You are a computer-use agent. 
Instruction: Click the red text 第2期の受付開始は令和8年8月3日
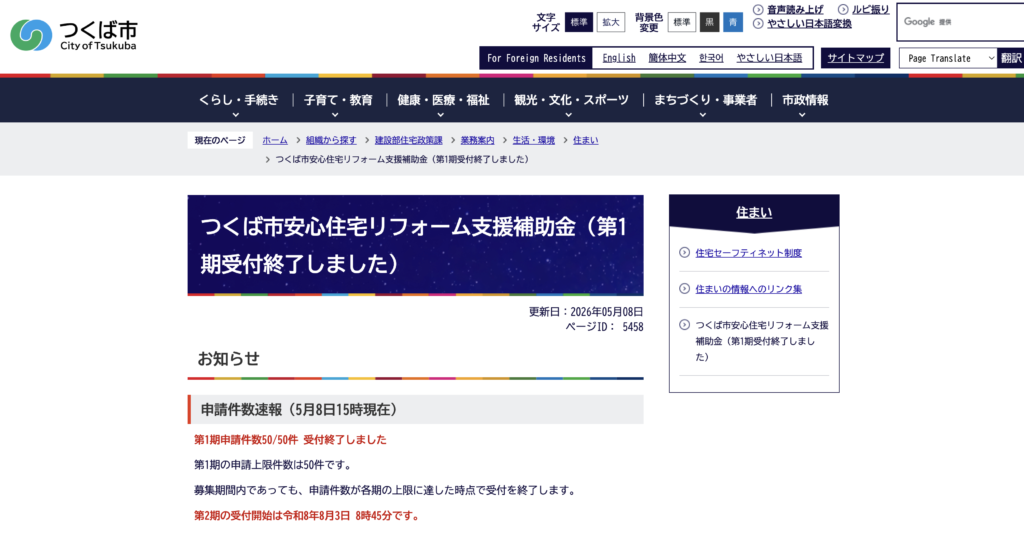point(307,516)
